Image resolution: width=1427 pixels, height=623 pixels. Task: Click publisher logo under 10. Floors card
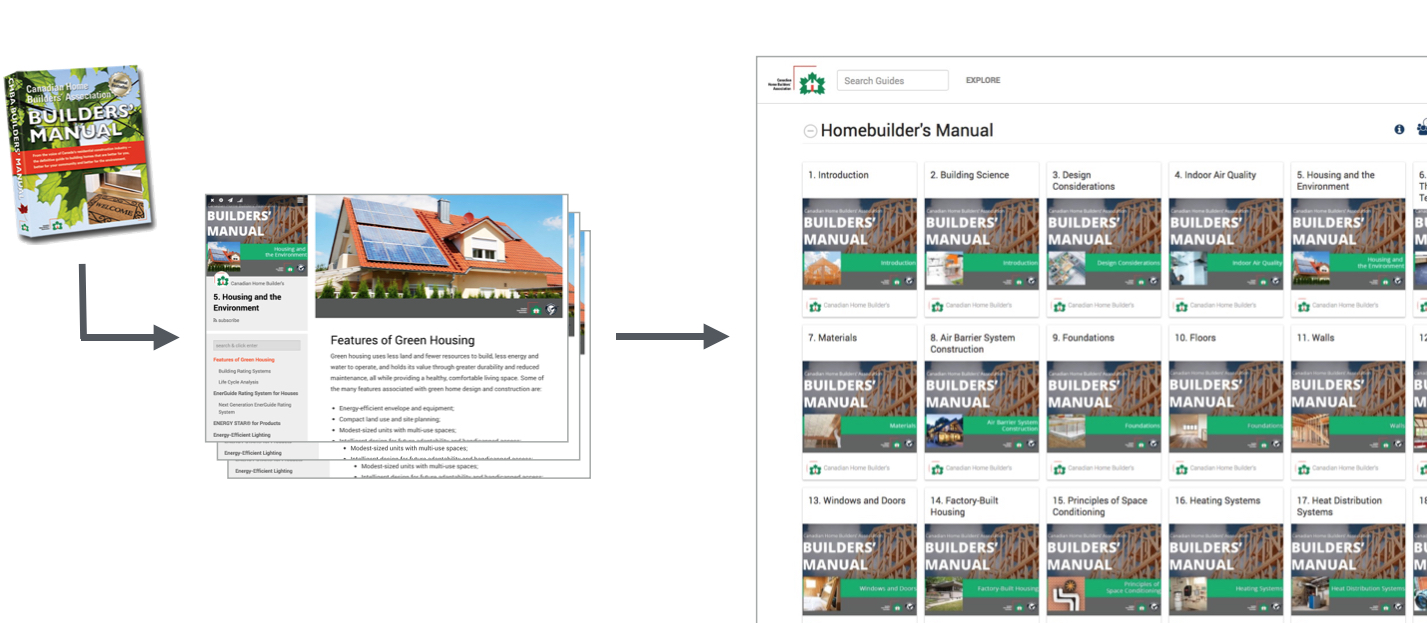click(1181, 468)
